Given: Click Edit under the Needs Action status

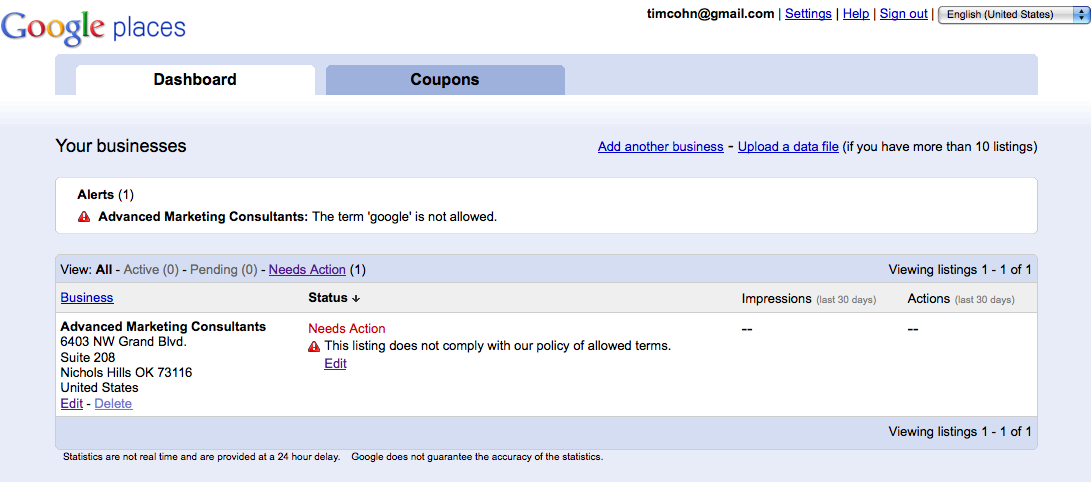Looking at the screenshot, I should click(335, 364).
